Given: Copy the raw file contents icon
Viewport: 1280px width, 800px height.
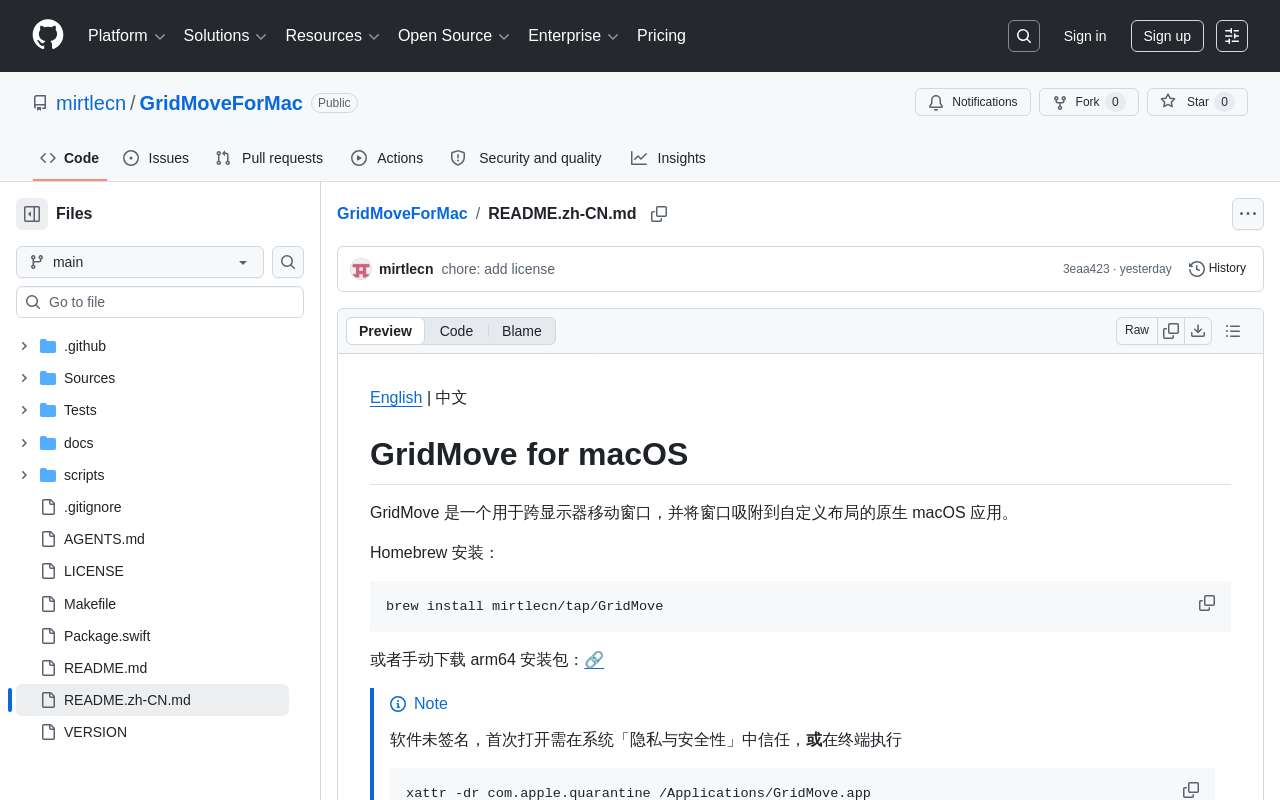Looking at the screenshot, I should pos(1171,330).
